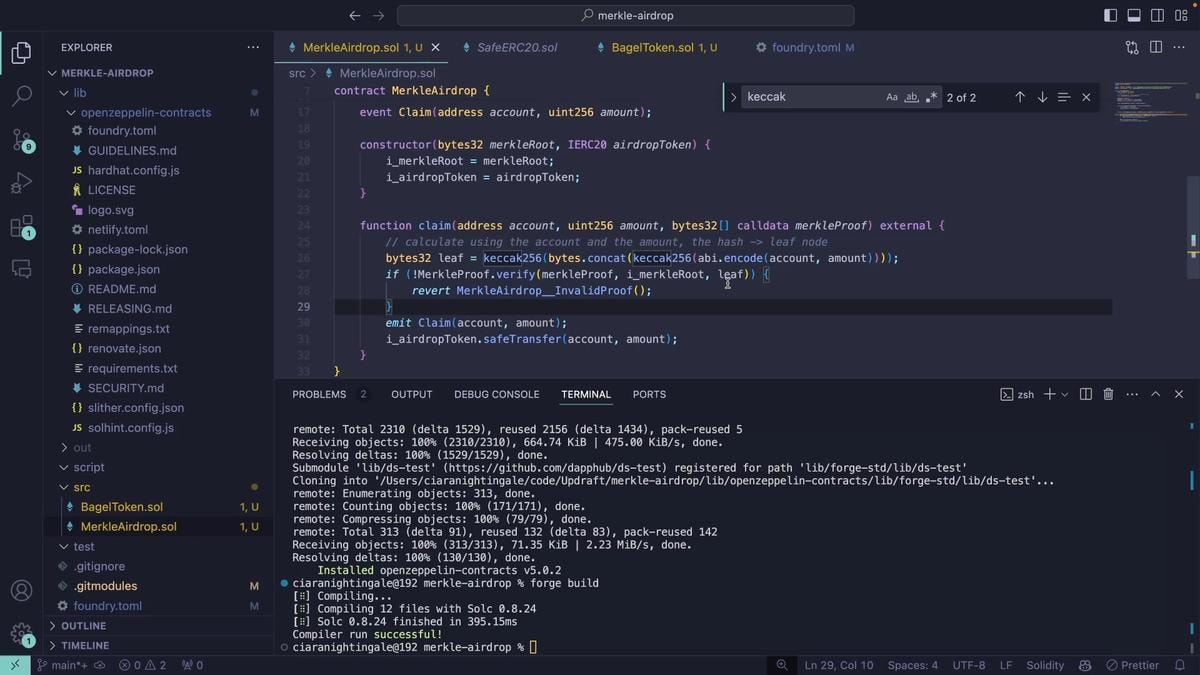The image size is (1200, 675).
Task: Toggle Match Case in find widget
Action: (892, 97)
